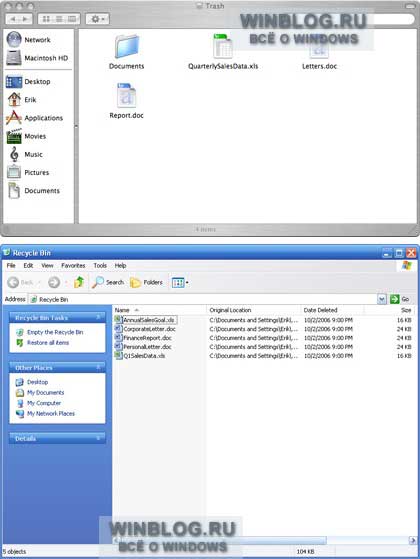The image size is (420, 559).
Task: Open My Computer link
Action: 44,403
